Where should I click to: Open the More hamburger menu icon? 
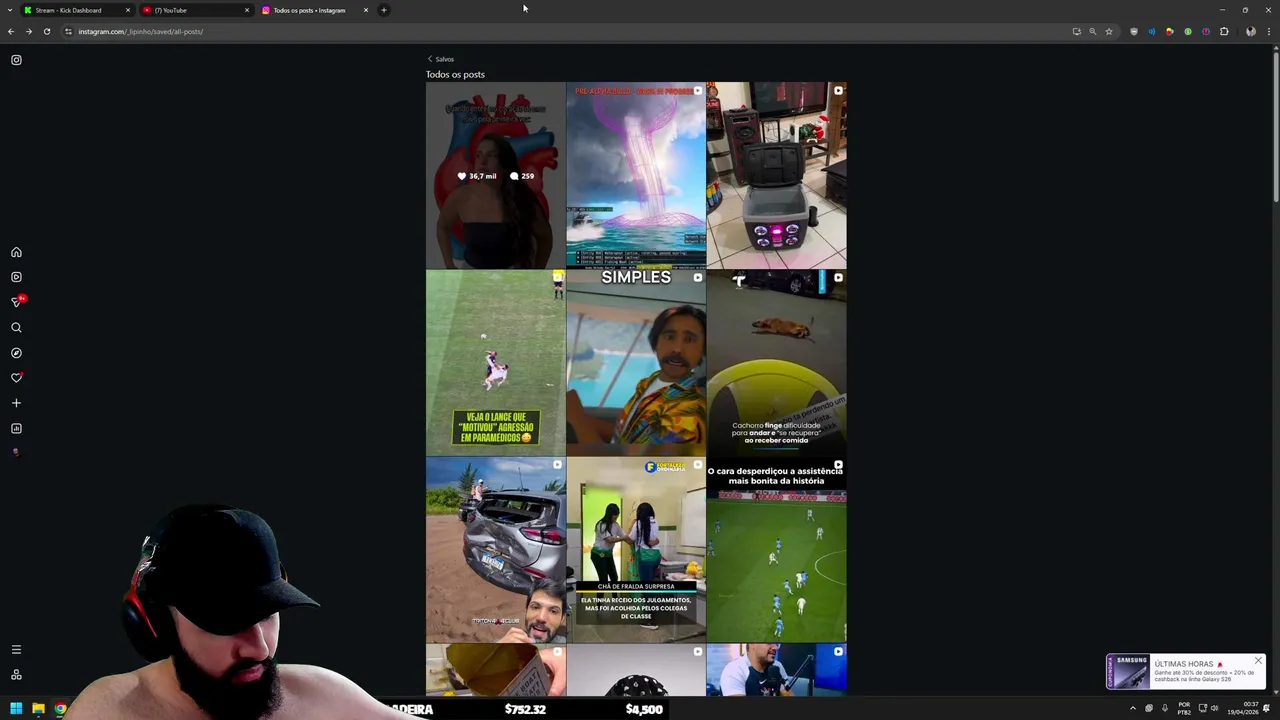(x=16, y=650)
